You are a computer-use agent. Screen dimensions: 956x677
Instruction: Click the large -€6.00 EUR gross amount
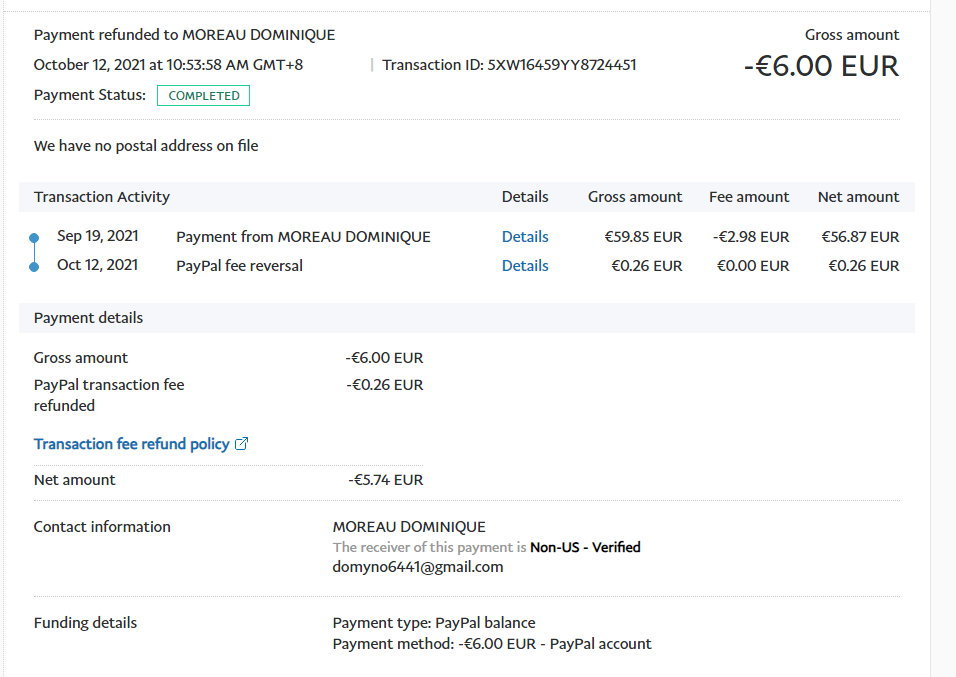[821, 66]
